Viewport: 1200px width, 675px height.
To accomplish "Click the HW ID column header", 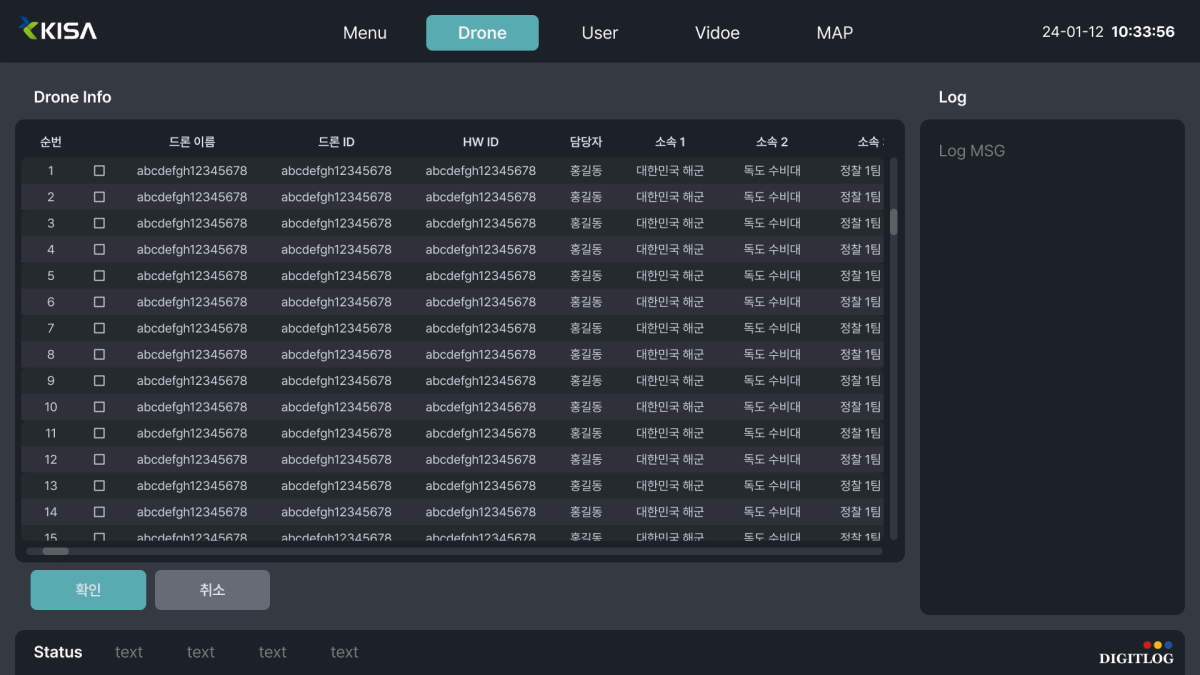I will [x=480, y=142].
